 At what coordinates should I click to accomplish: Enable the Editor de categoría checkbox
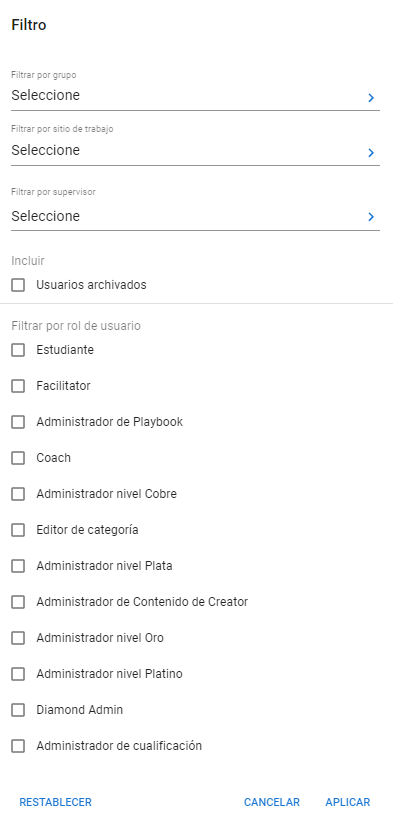pos(18,530)
